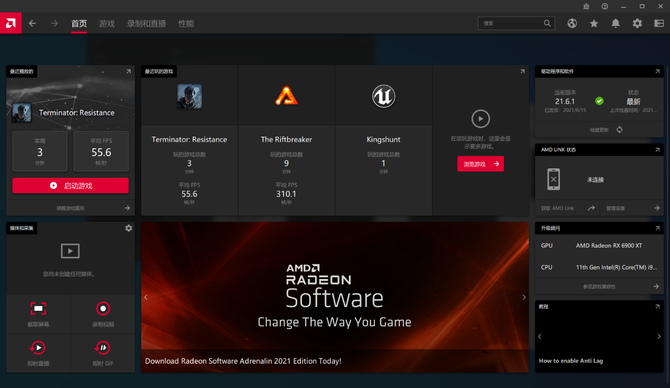
Task: Switch to the 游戏 gaming tab
Action: pyautogui.click(x=107, y=24)
